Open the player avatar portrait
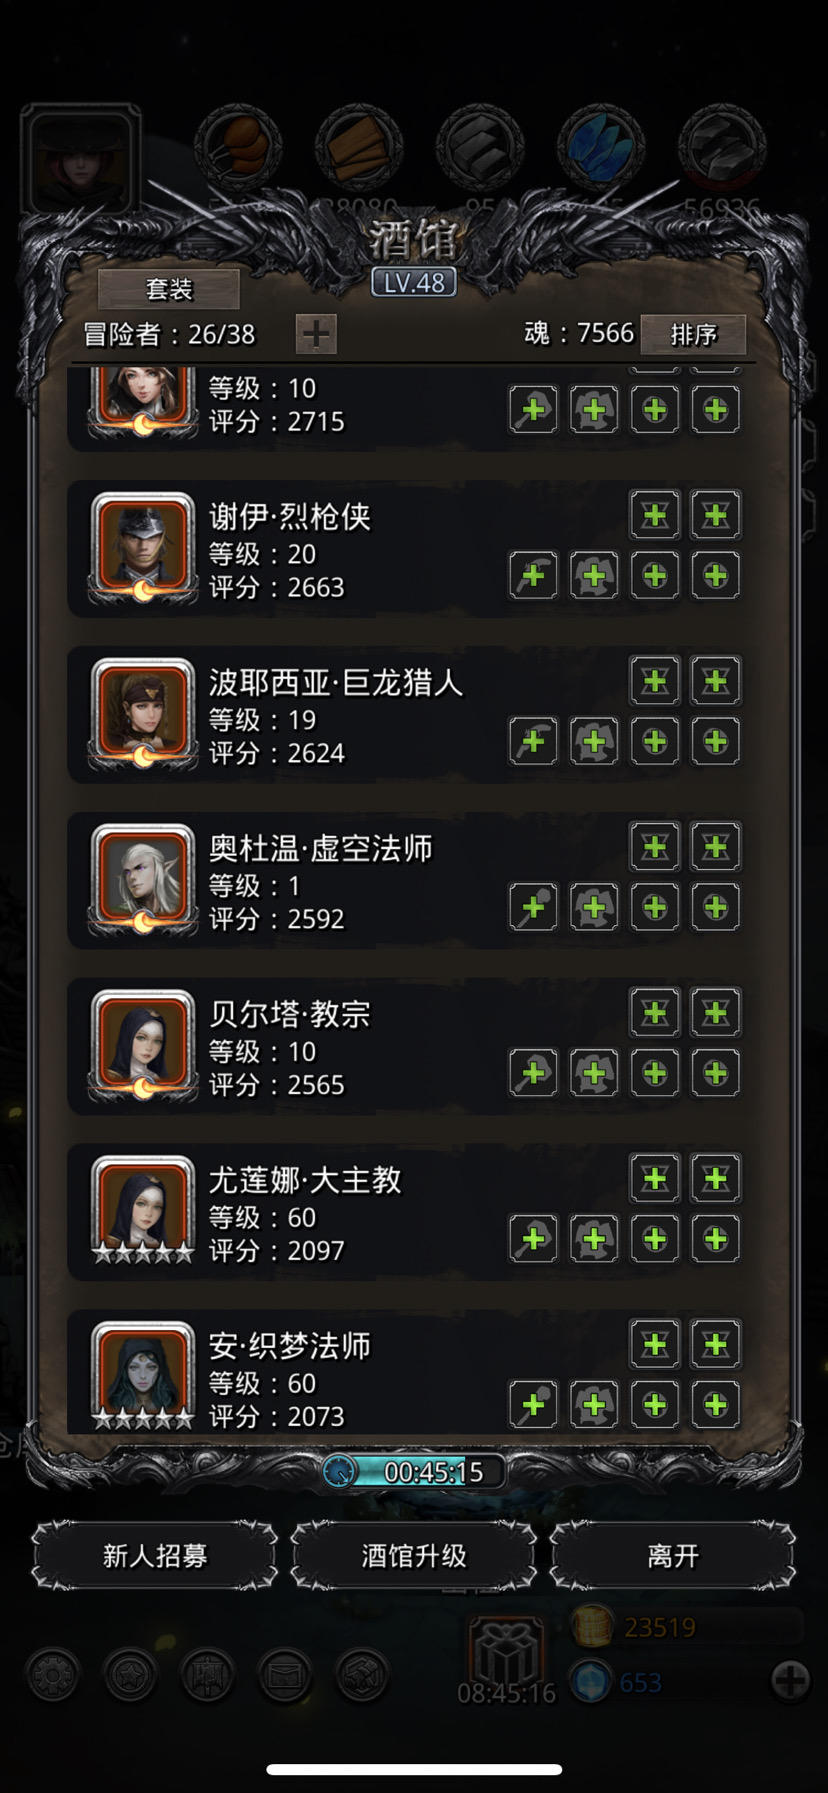Viewport: 828px width, 1793px height. [x=80, y=160]
